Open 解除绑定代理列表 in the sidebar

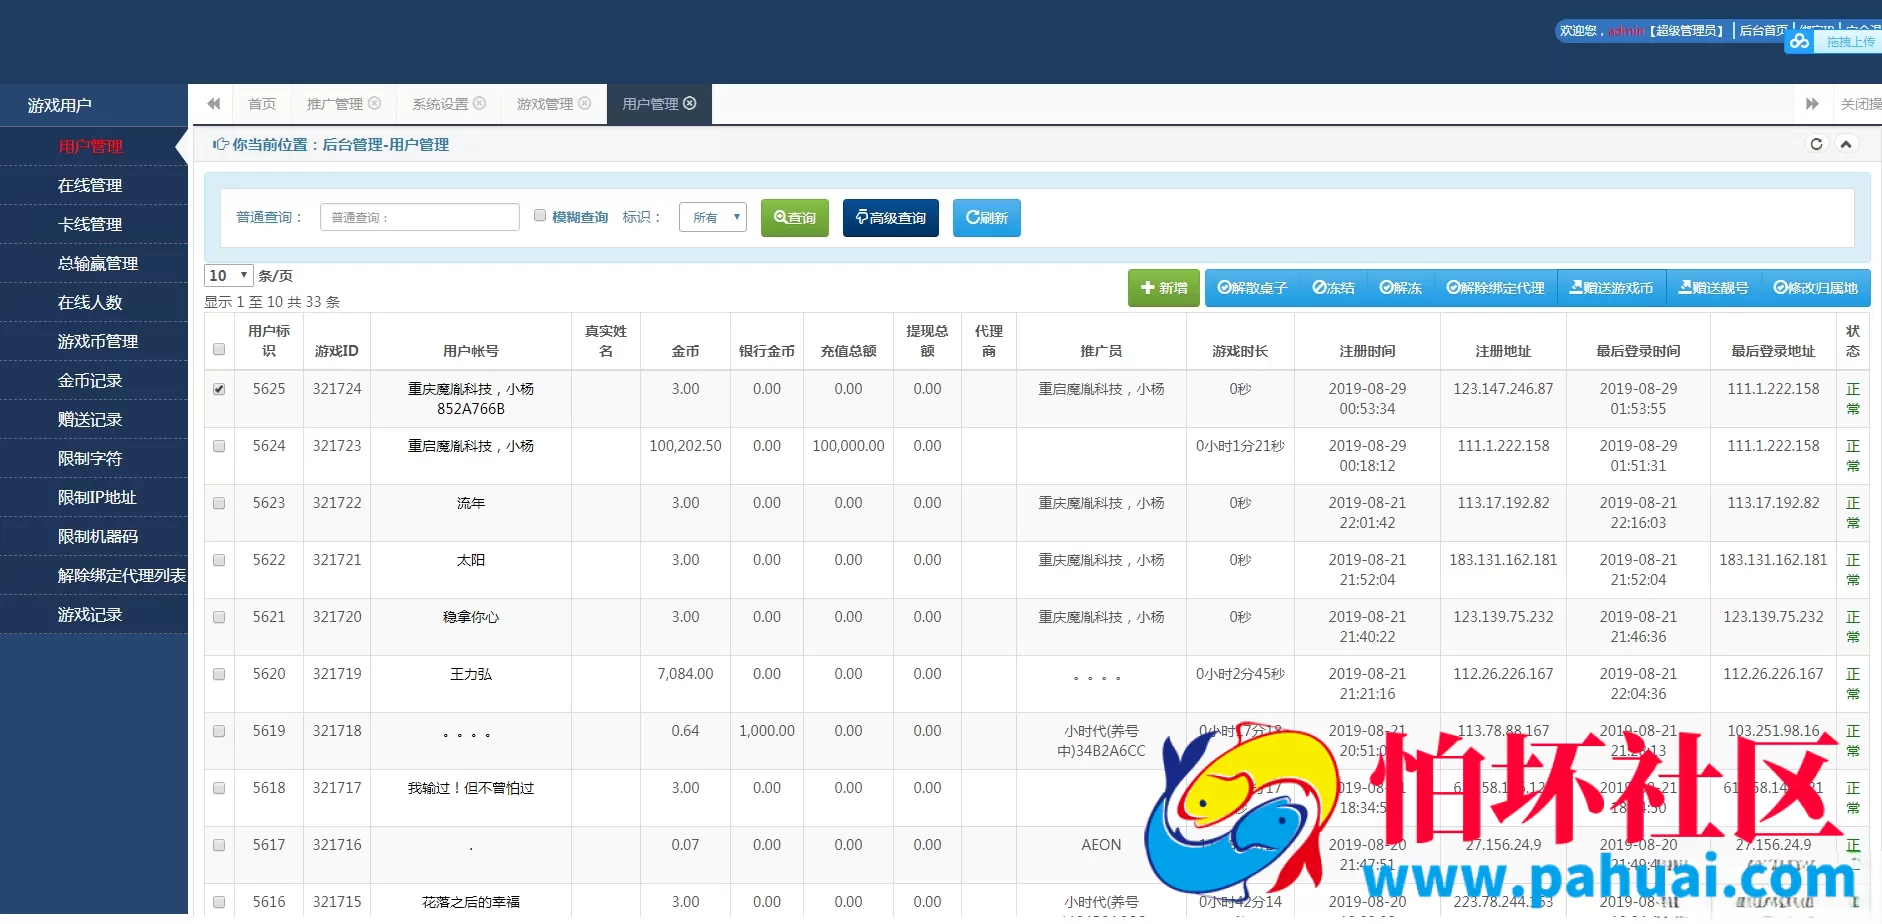pyautogui.click(x=94, y=575)
